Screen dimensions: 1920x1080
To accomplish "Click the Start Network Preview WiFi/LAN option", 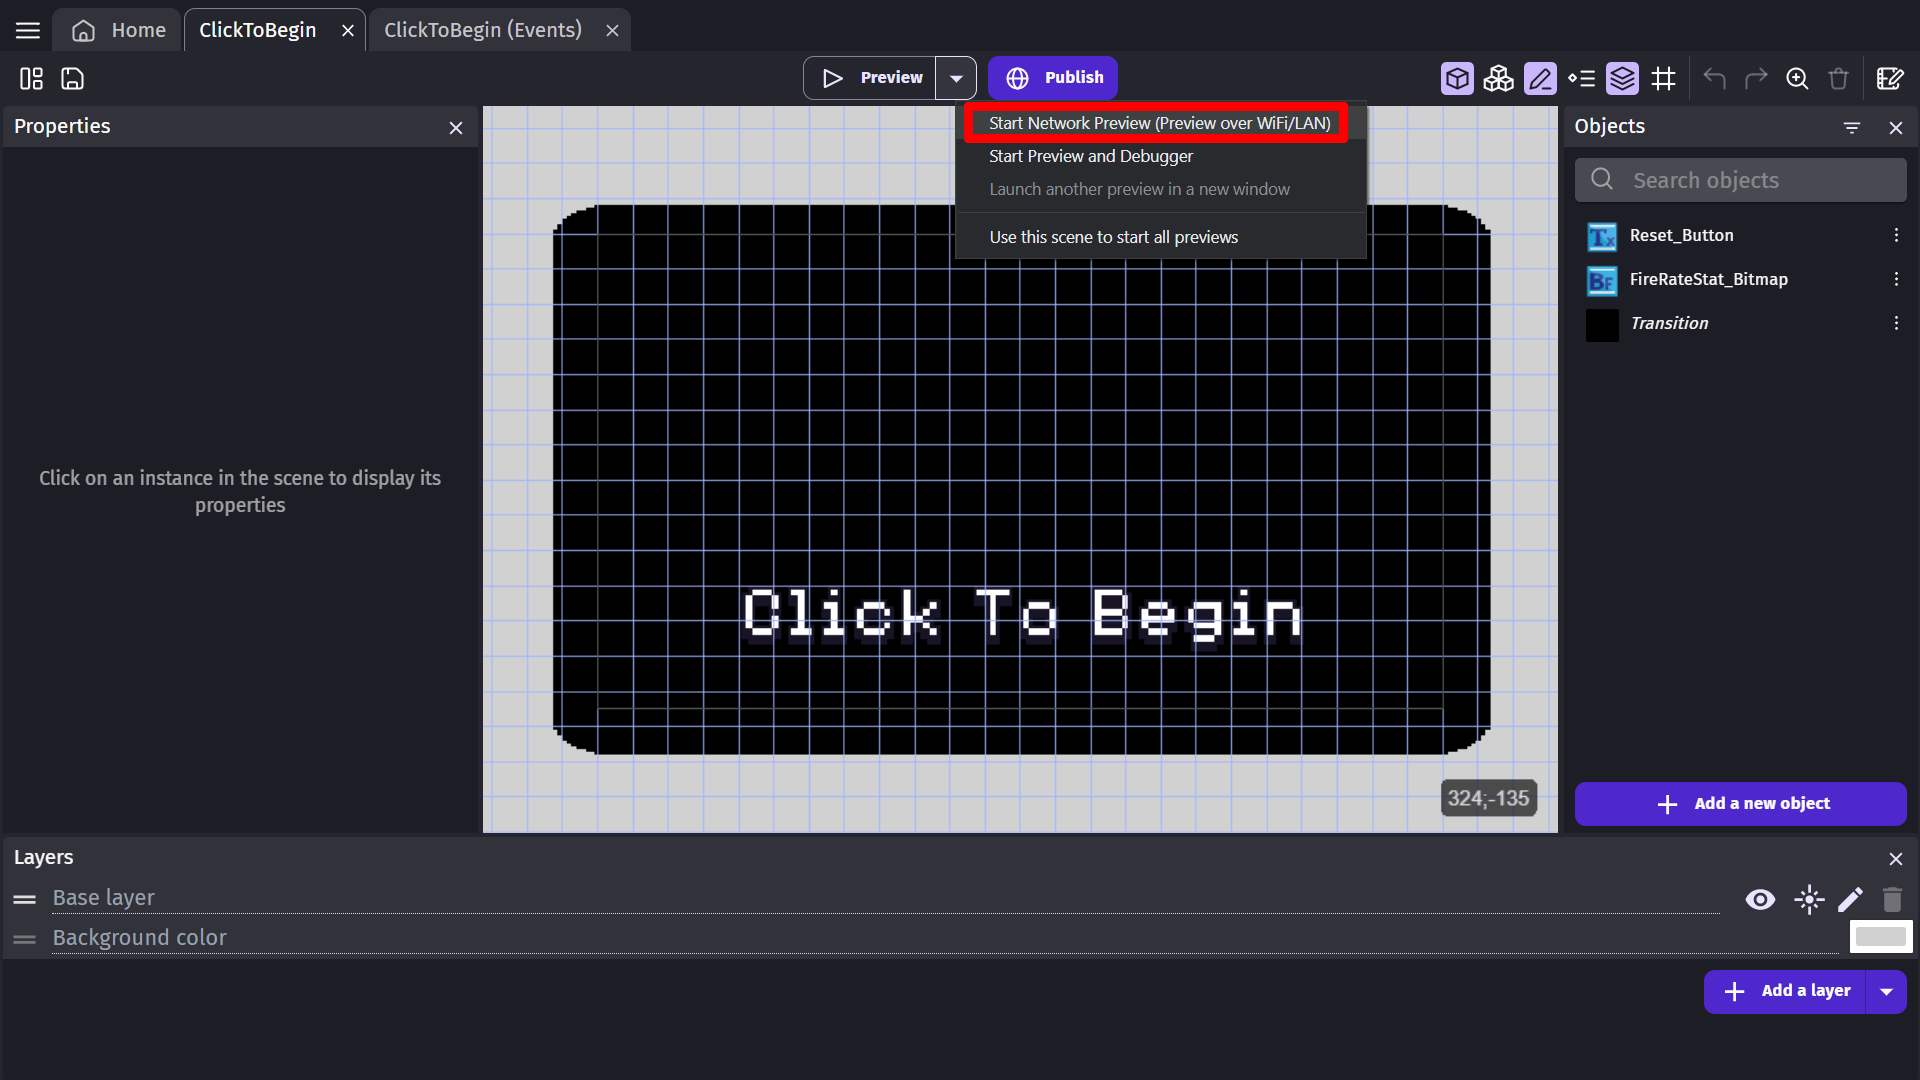I will point(1160,121).
